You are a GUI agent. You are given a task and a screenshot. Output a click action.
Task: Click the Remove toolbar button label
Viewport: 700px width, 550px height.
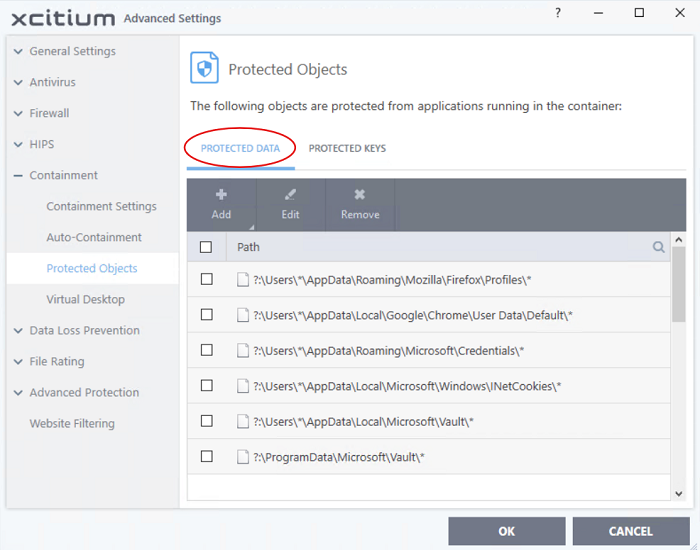(360, 215)
